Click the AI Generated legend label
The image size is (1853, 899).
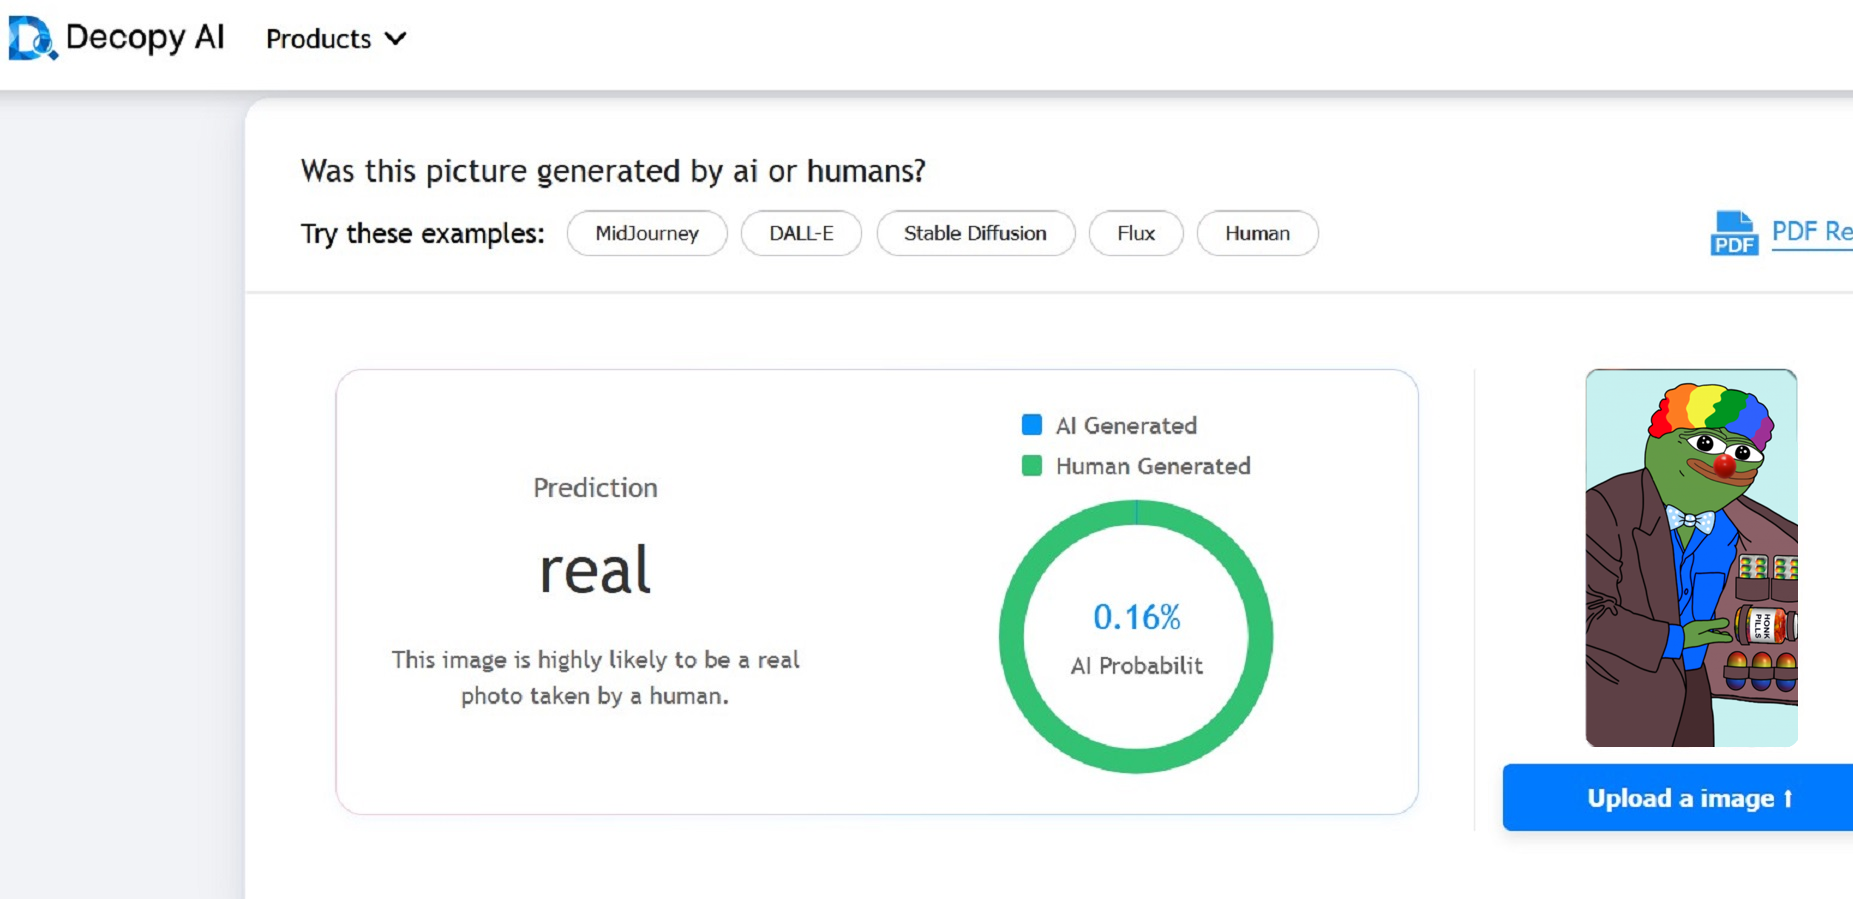point(1126,425)
